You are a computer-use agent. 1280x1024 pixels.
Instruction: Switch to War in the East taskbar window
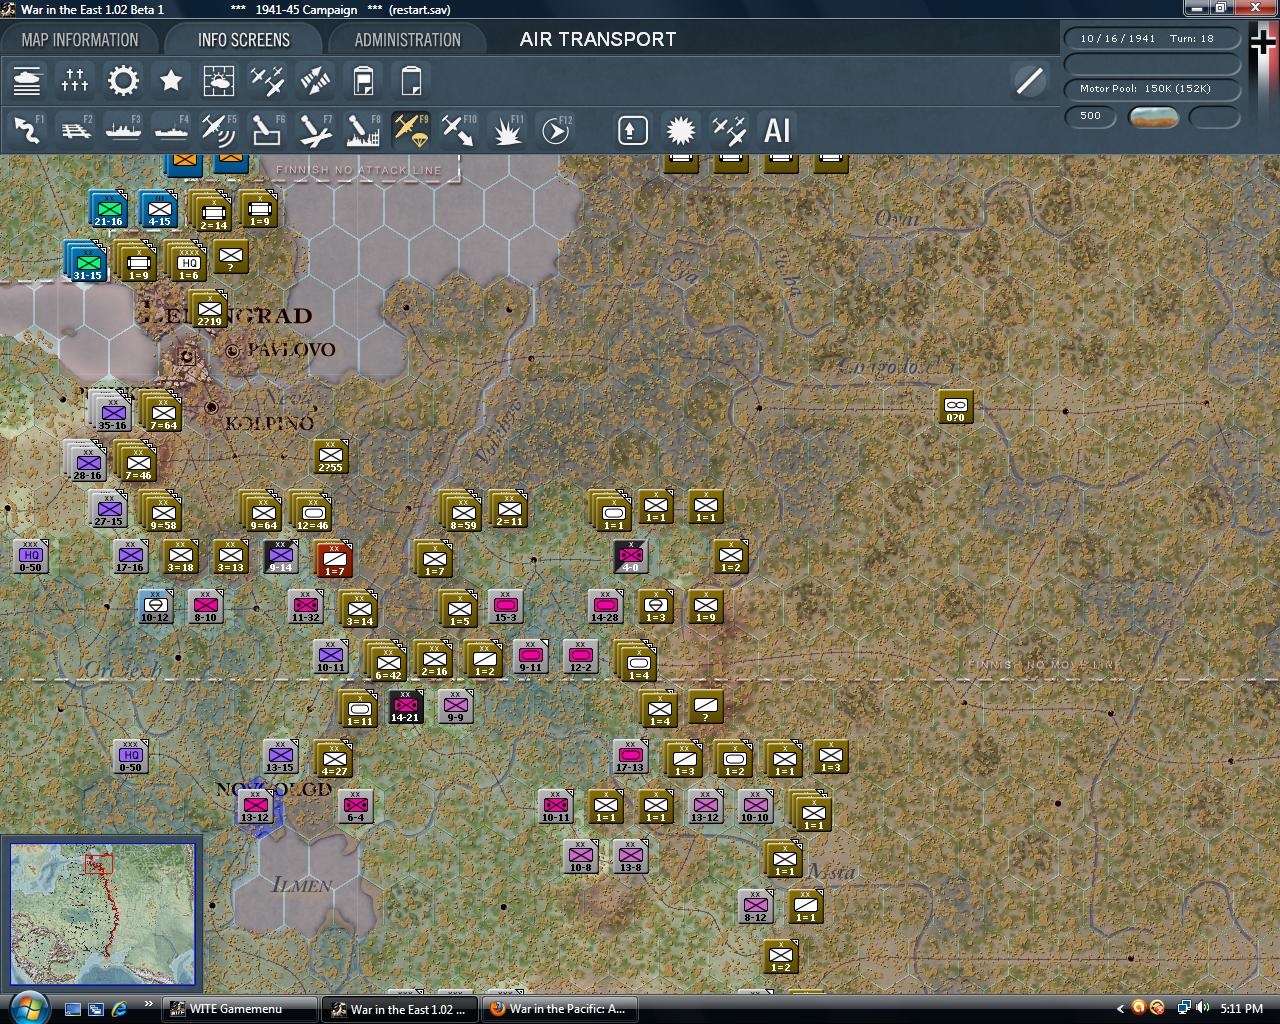point(401,1009)
